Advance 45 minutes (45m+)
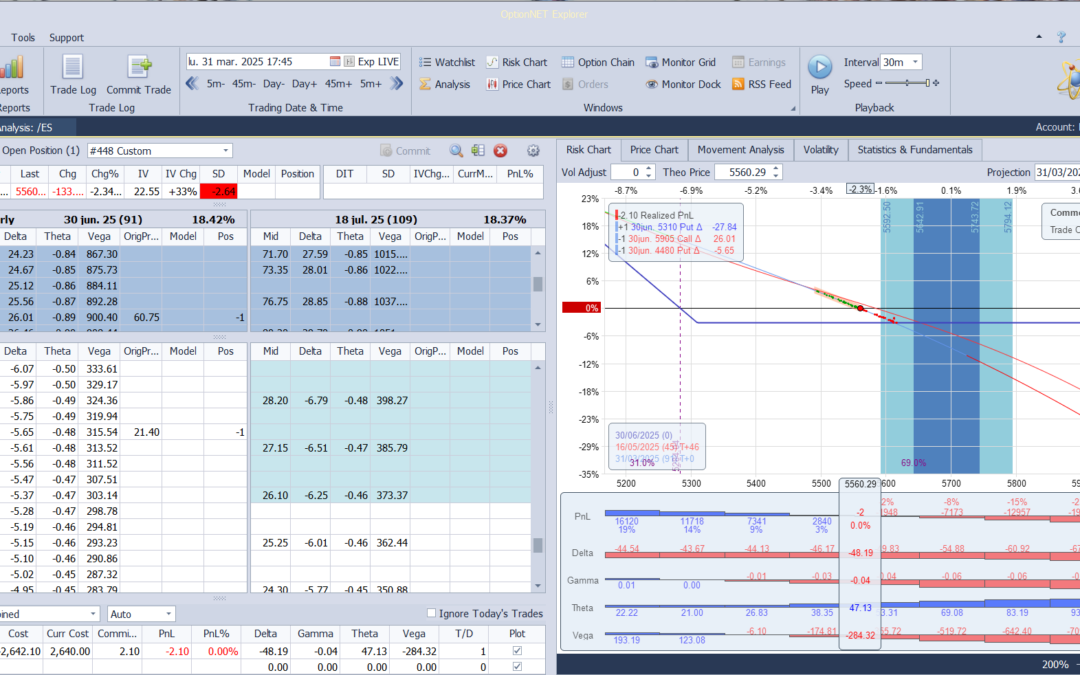This screenshot has width=1080, height=675. click(338, 84)
